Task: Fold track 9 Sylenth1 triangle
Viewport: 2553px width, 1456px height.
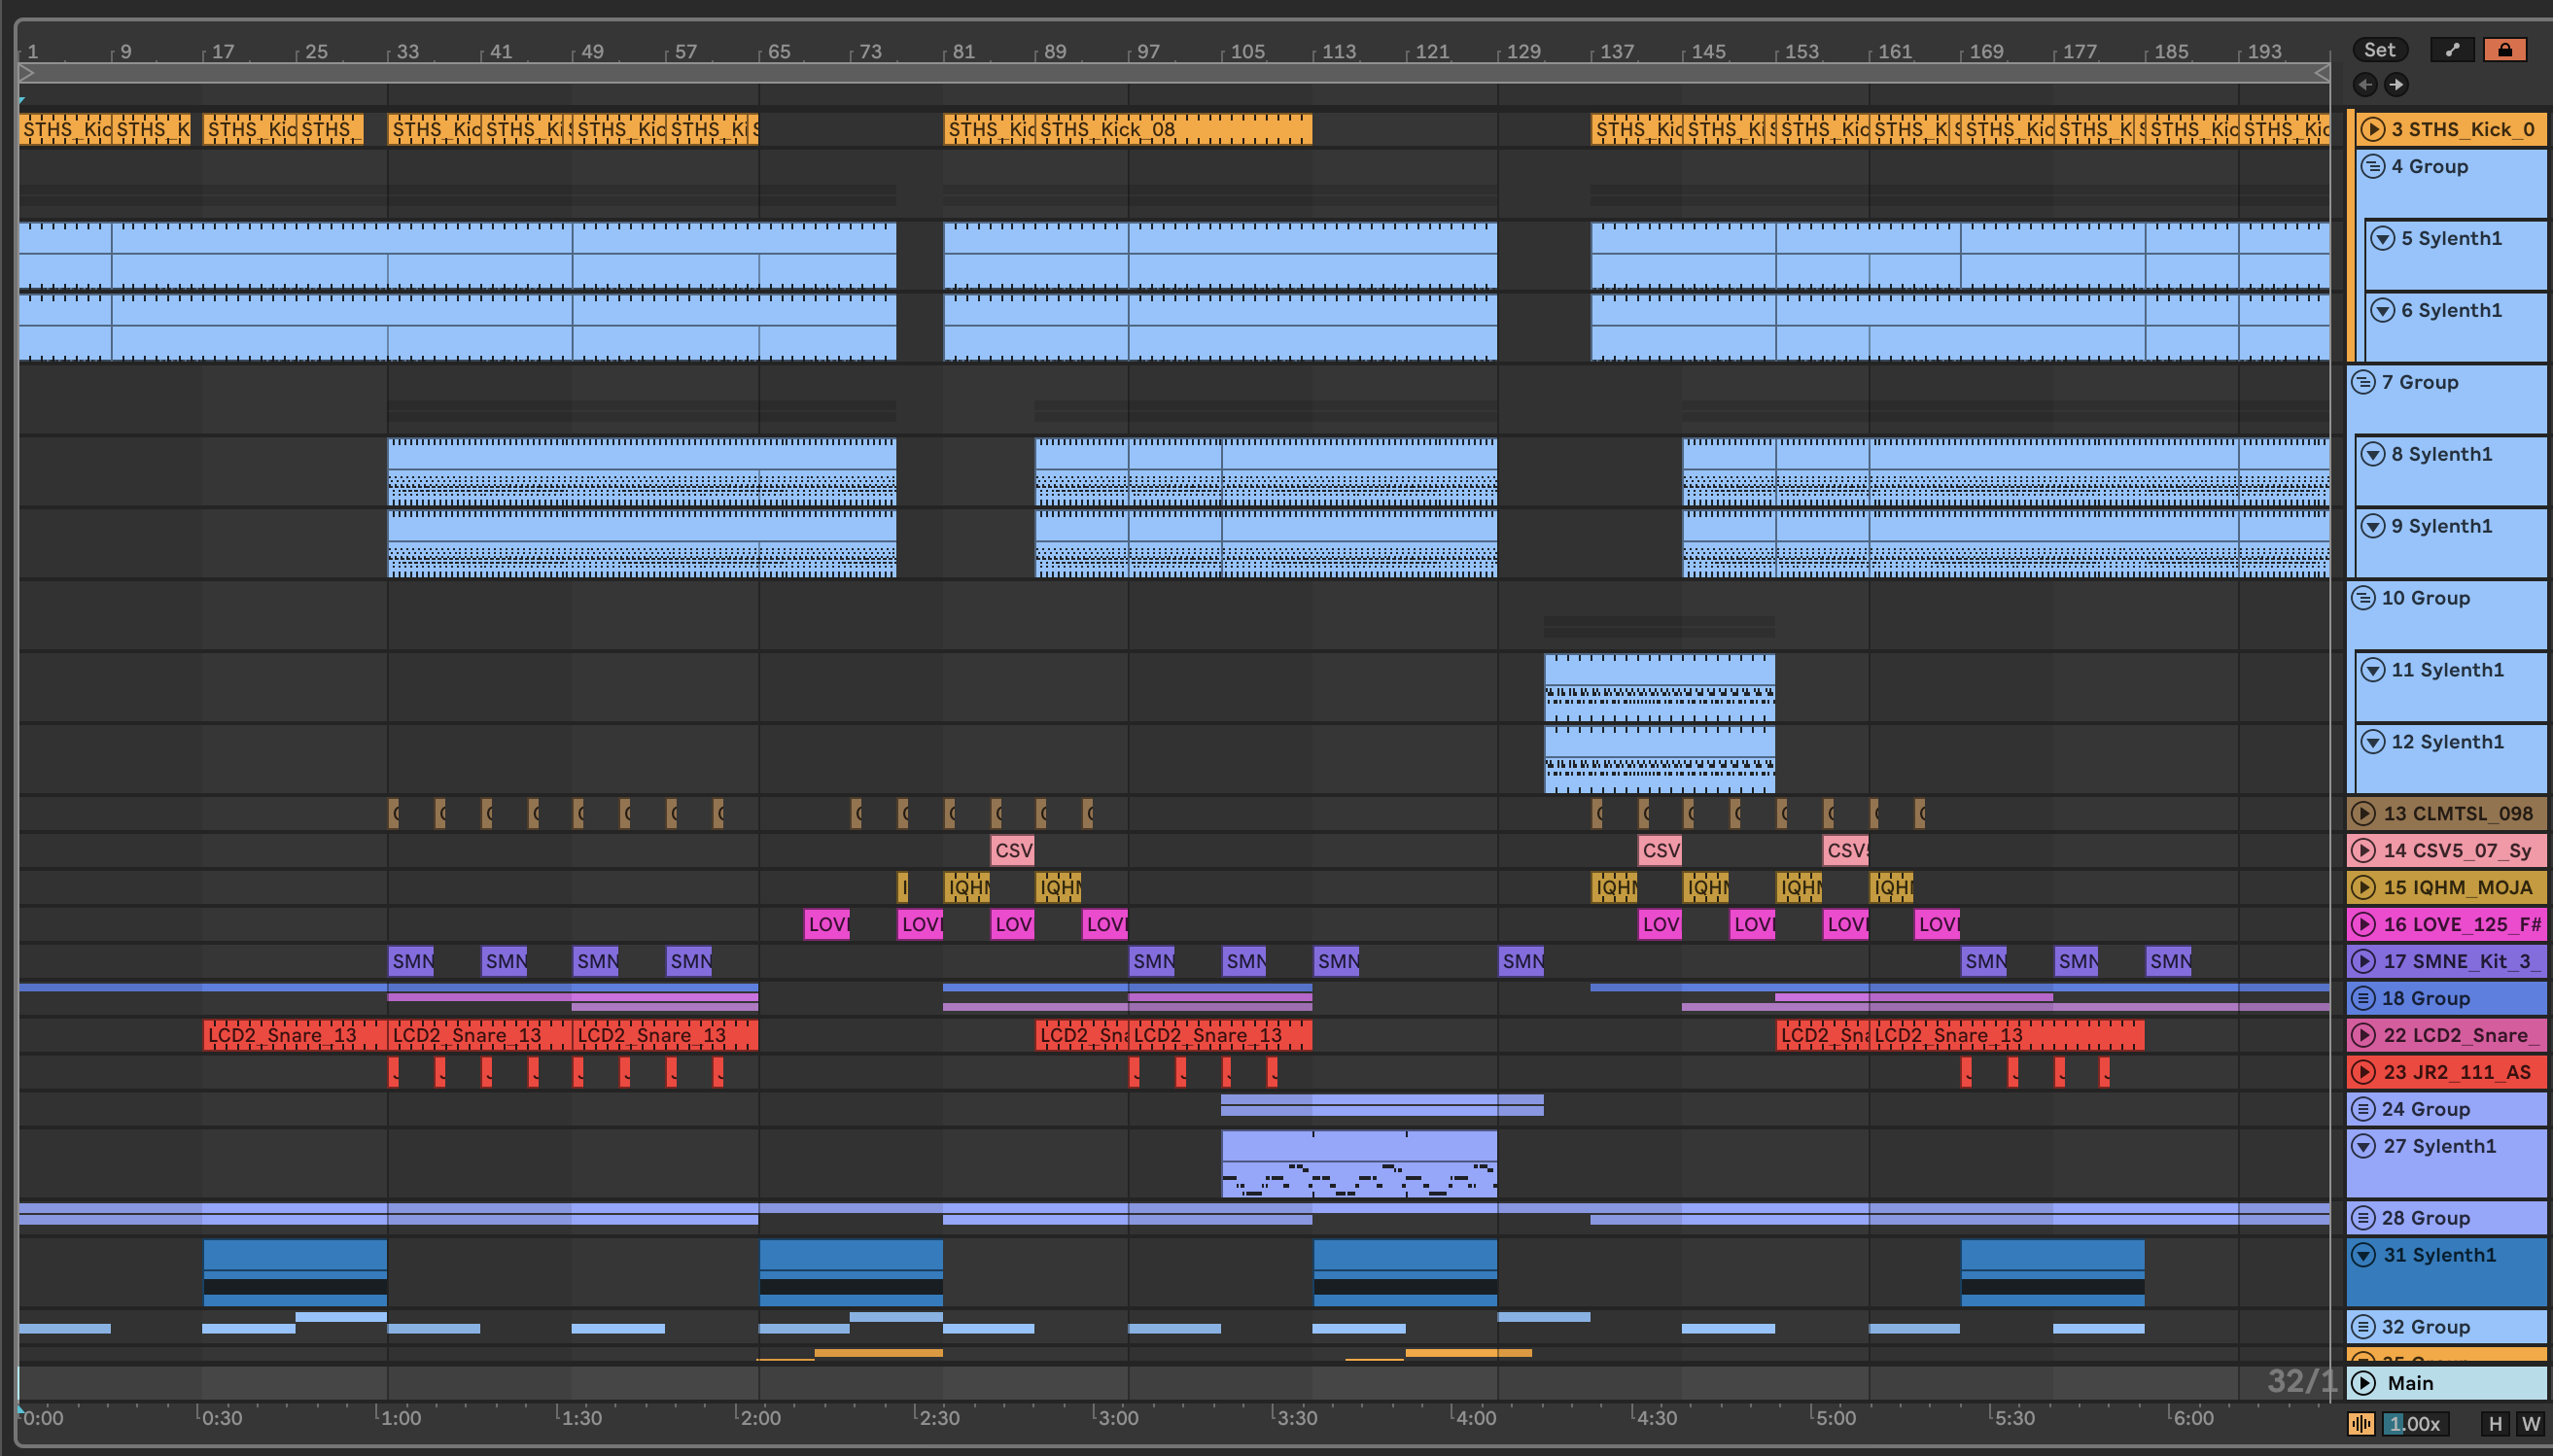Action: 2373,526
